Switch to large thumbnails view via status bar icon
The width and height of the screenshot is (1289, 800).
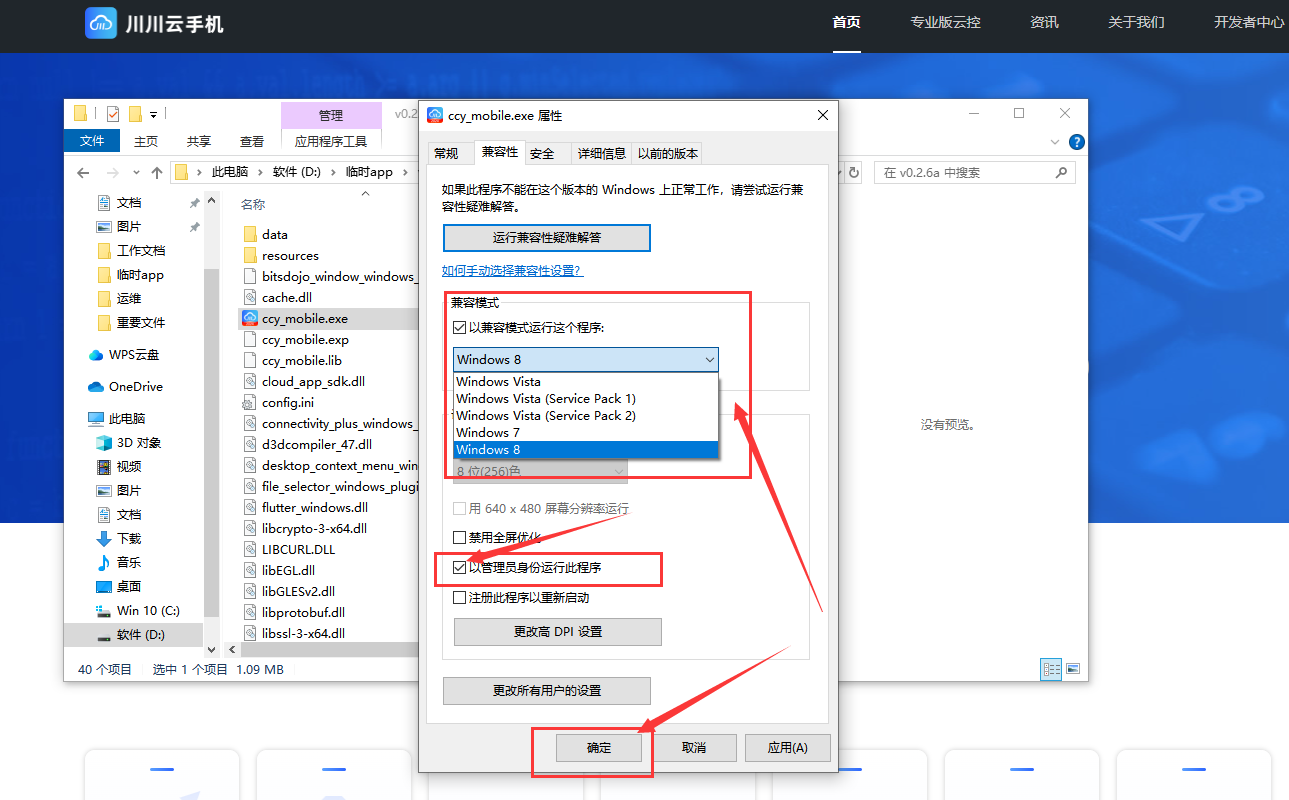point(1072,668)
